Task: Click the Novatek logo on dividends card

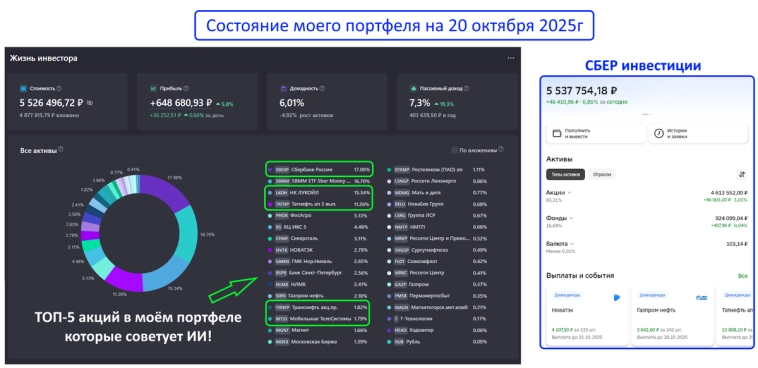Action: pos(617,297)
